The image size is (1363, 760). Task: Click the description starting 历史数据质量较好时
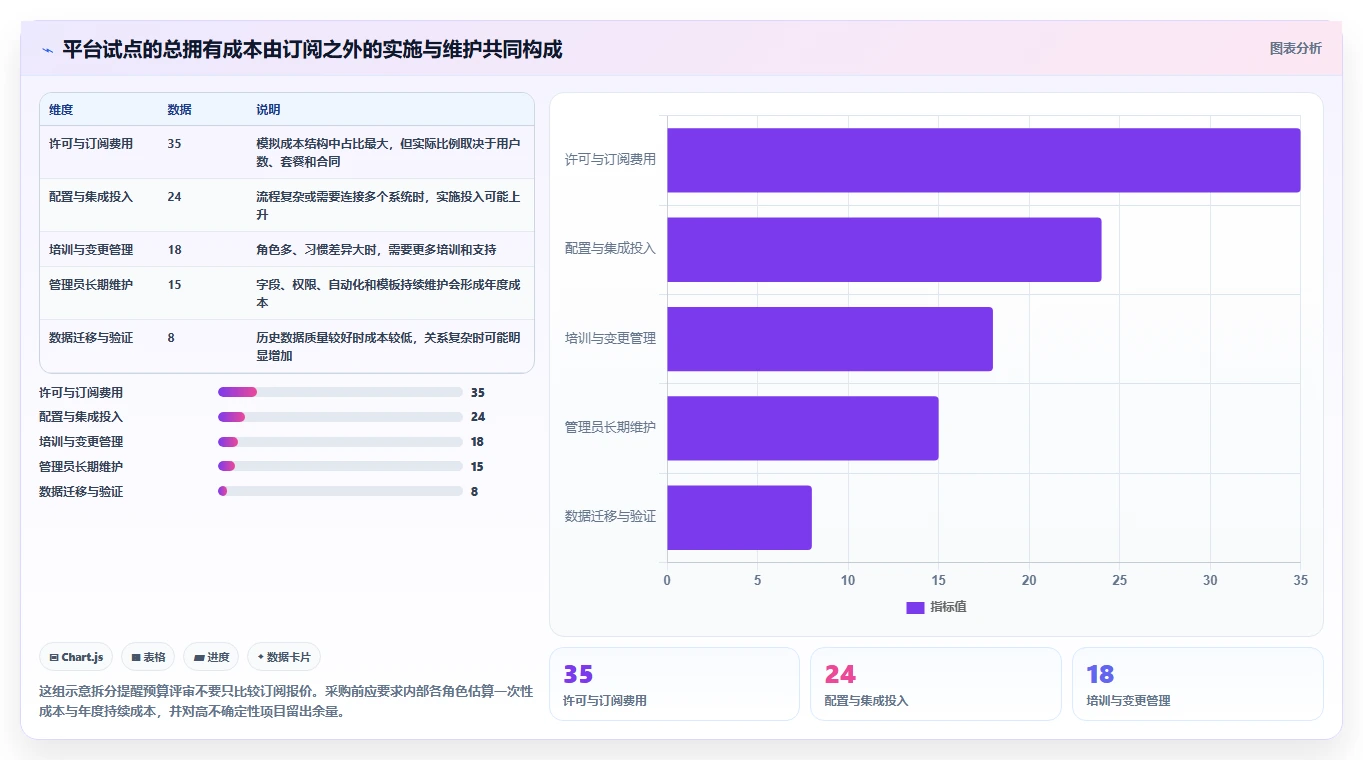(388, 347)
